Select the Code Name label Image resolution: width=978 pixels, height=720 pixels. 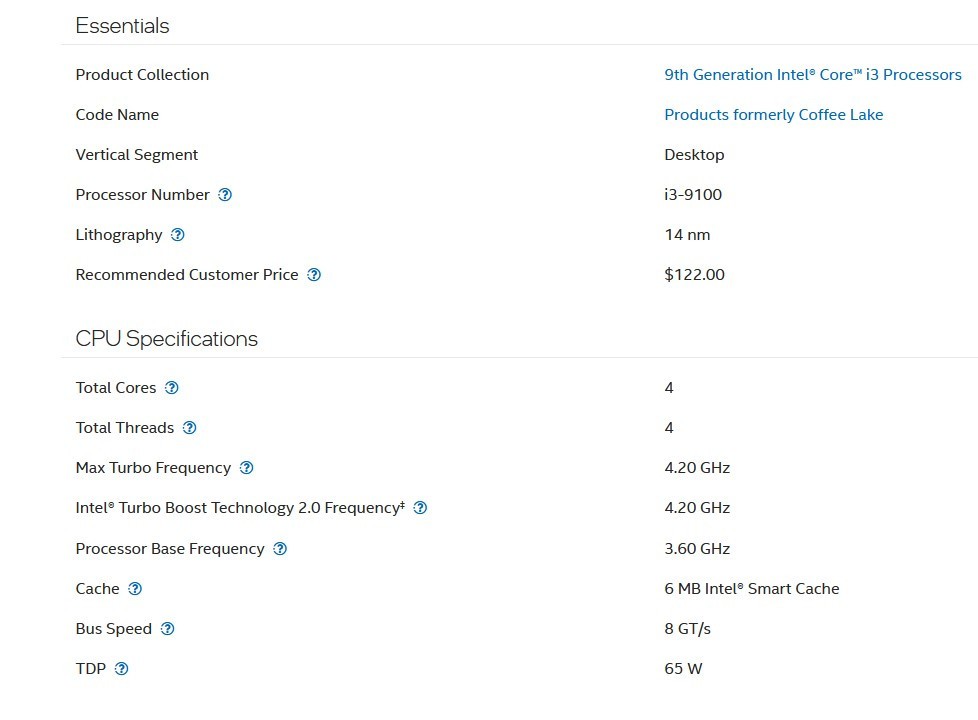click(117, 115)
